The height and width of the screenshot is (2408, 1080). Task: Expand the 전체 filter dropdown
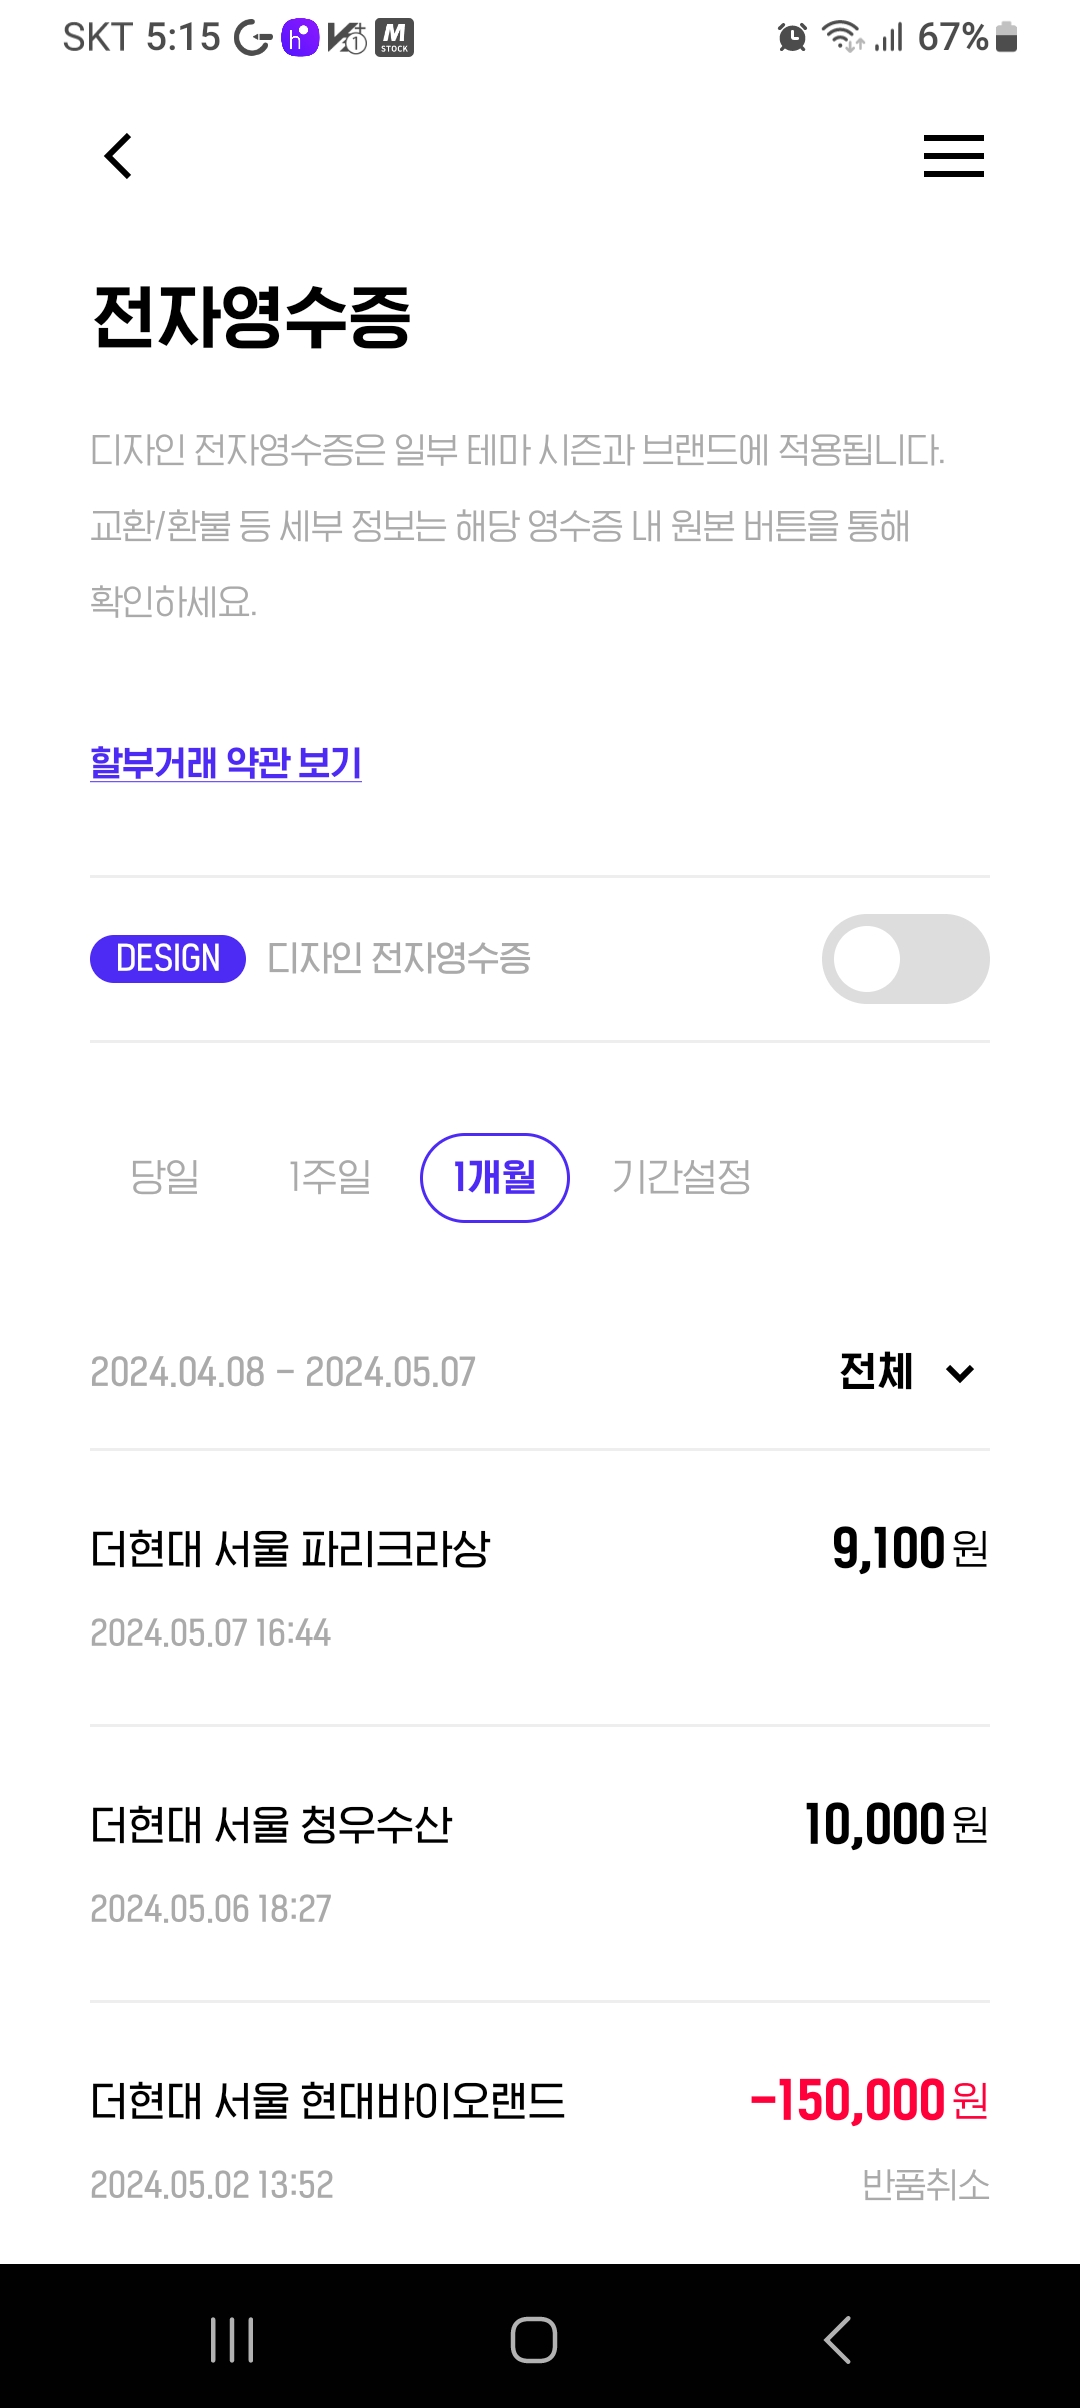pyautogui.click(x=906, y=1372)
